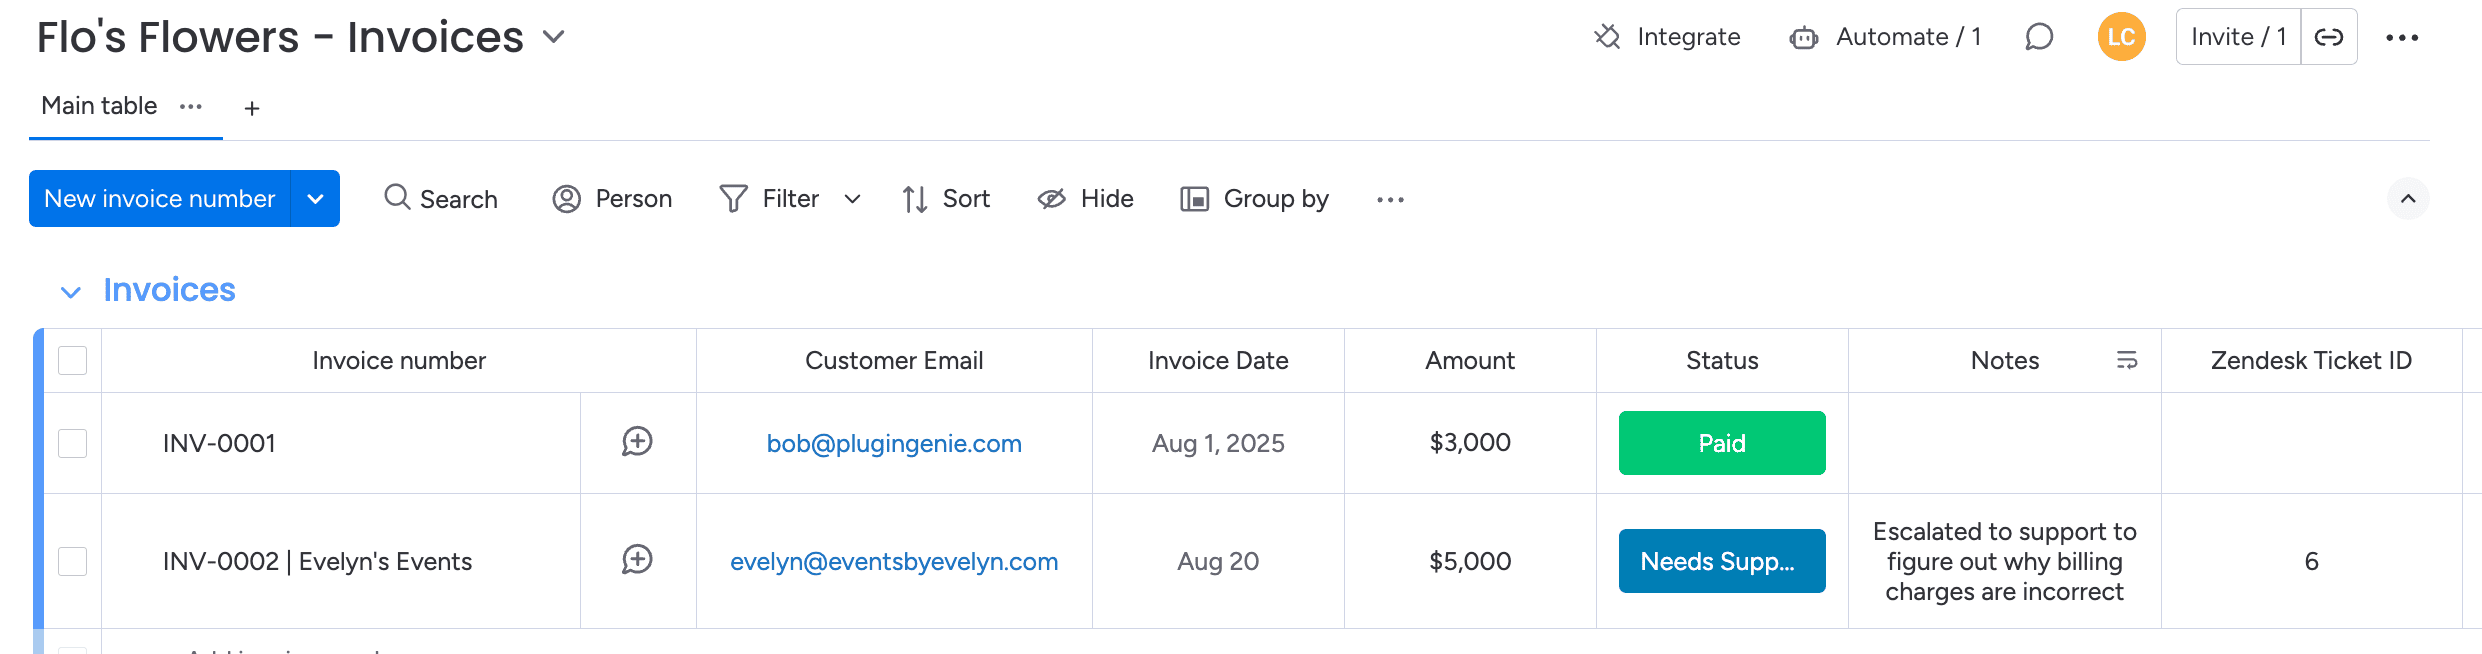Screen dimensions: 2482x654
Task: Click the Customer Email column header
Action: tap(894, 360)
